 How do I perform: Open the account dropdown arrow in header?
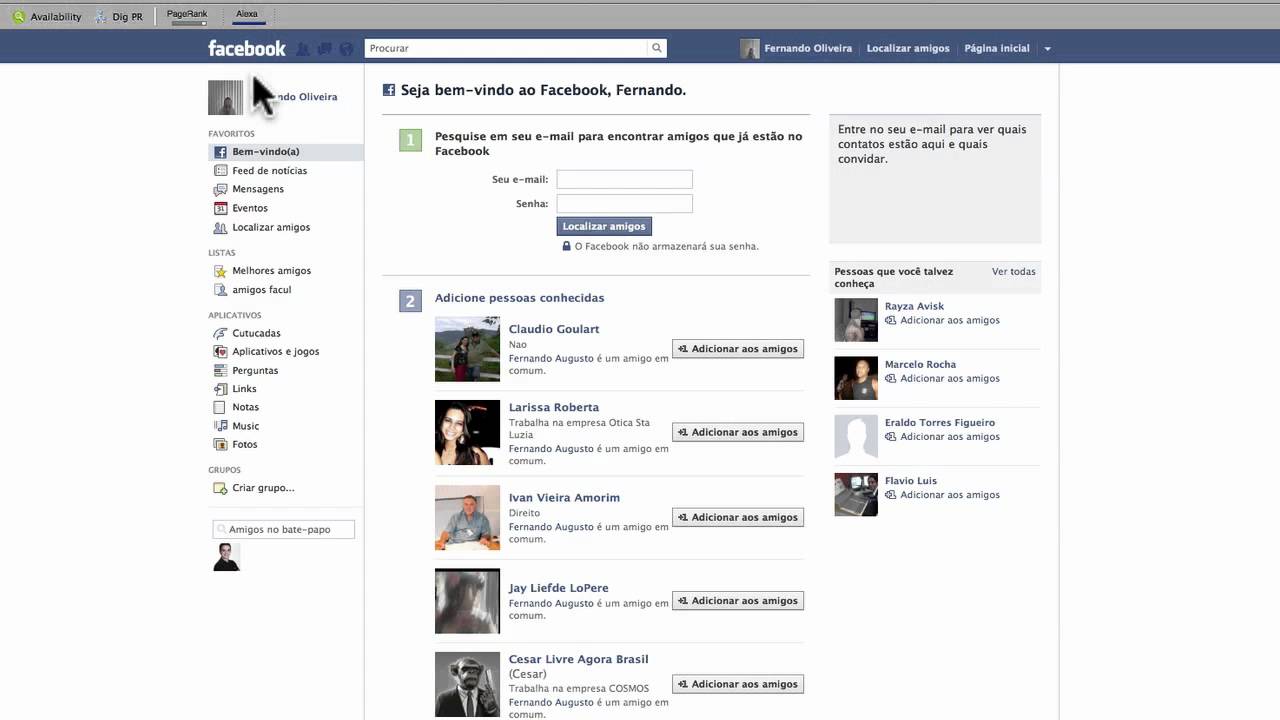point(1047,49)
